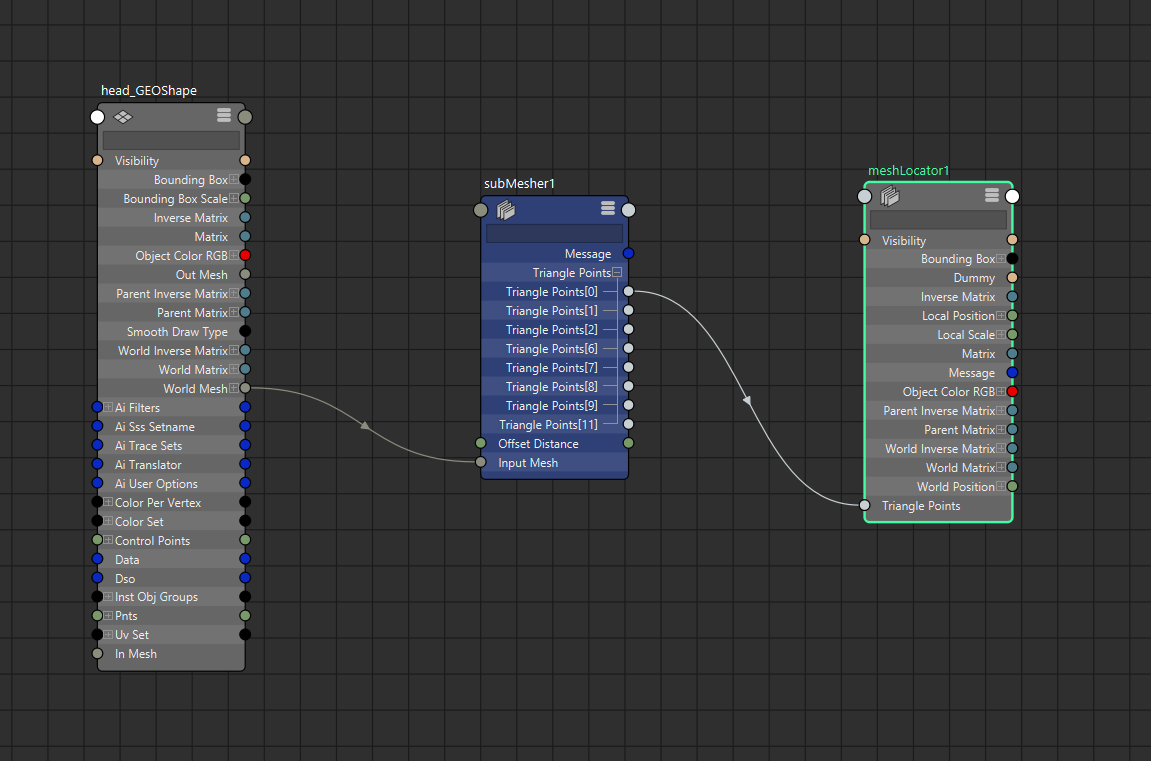Expand Ai Filters attribute on head_GEOShape
The height and width of the screenshot is (761, 1151).
tap(109, 407)
